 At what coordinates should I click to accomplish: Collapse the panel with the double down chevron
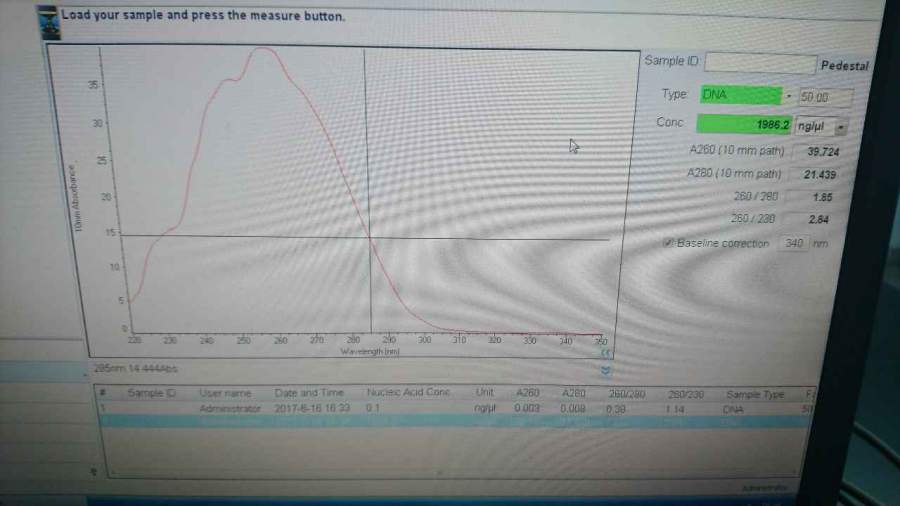click(606, 371)
